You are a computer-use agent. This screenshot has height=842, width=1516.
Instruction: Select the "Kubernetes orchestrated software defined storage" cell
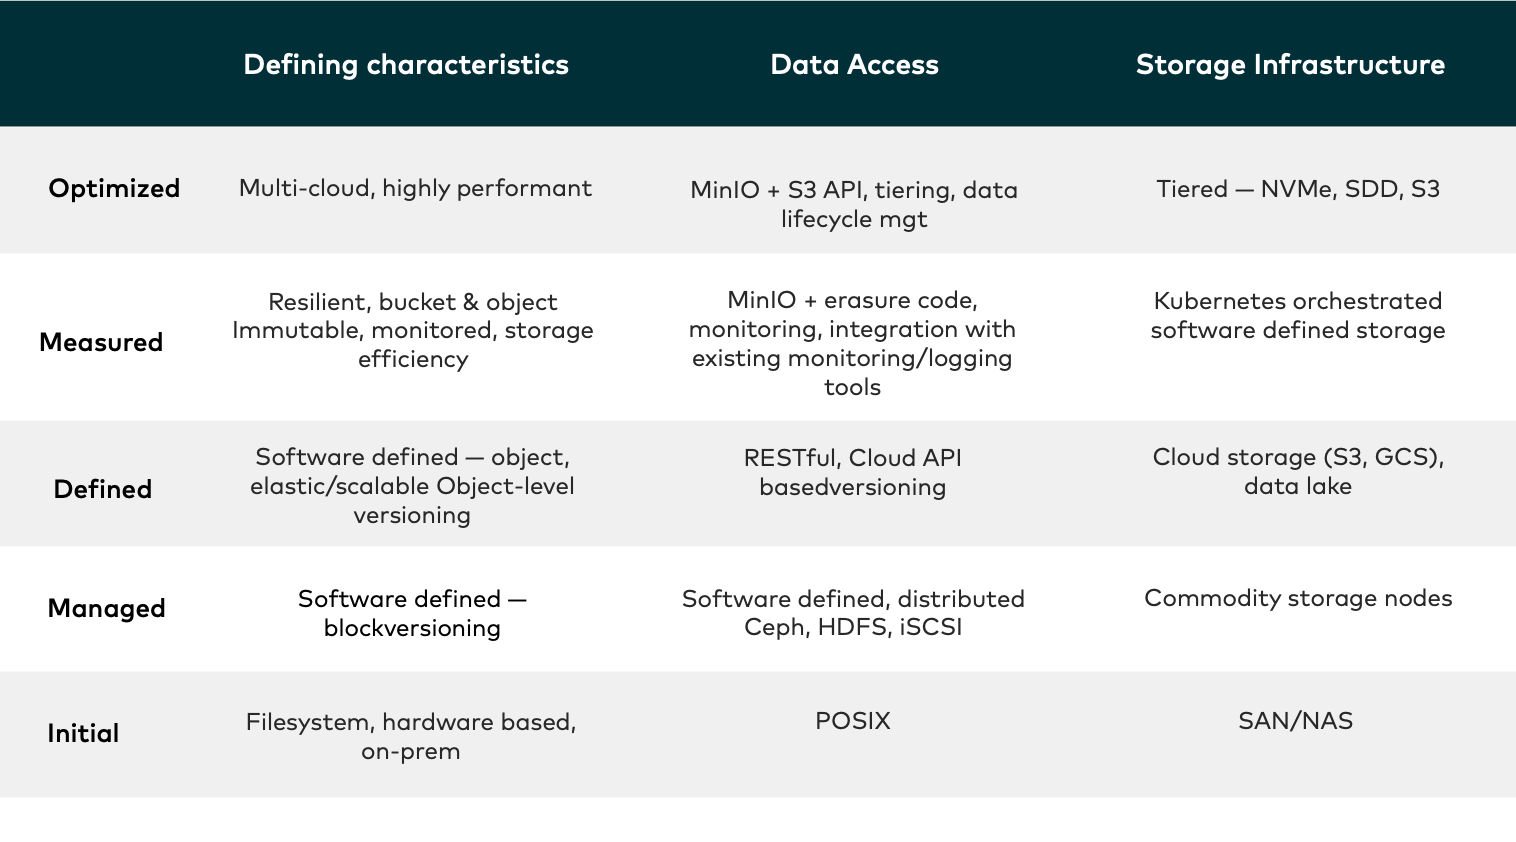1297,315
